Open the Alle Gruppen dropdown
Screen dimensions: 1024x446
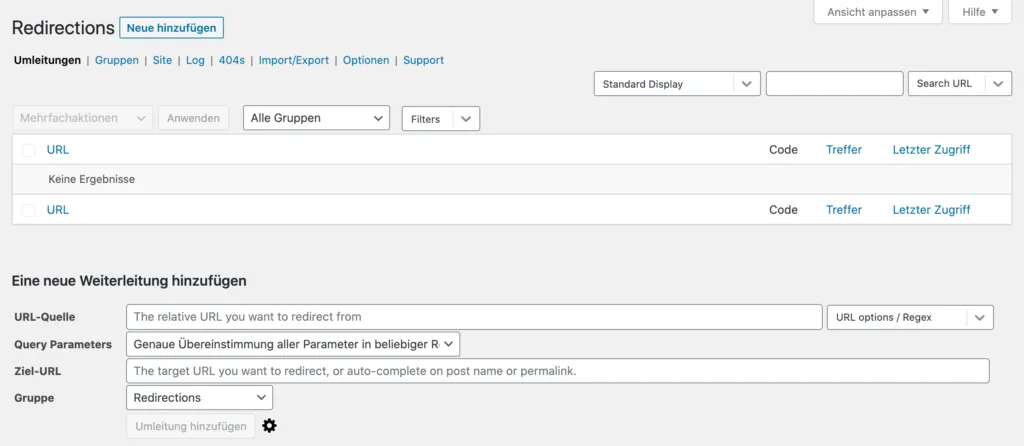pyautogui.click(x=316, y=118)
